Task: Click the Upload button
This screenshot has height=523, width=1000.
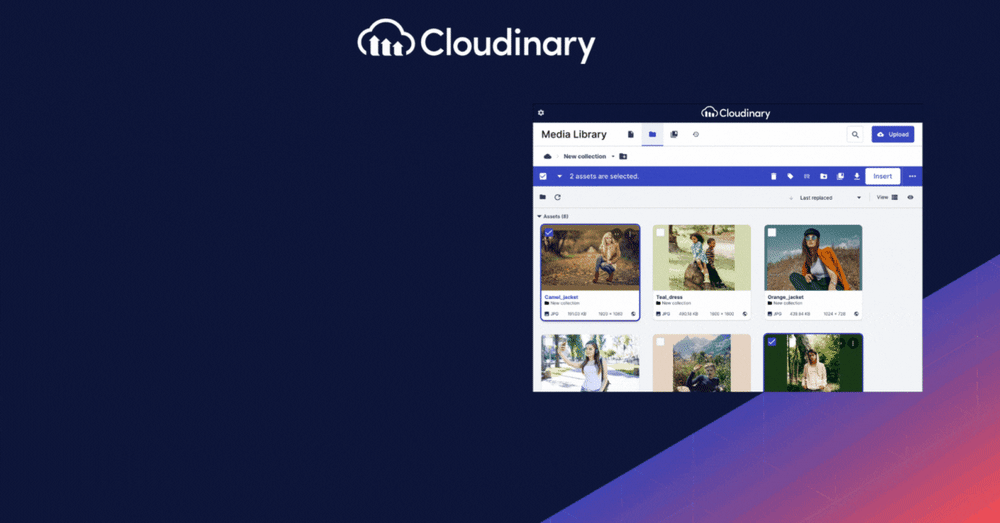Action: pyautogui.click(x=893, y=135)
